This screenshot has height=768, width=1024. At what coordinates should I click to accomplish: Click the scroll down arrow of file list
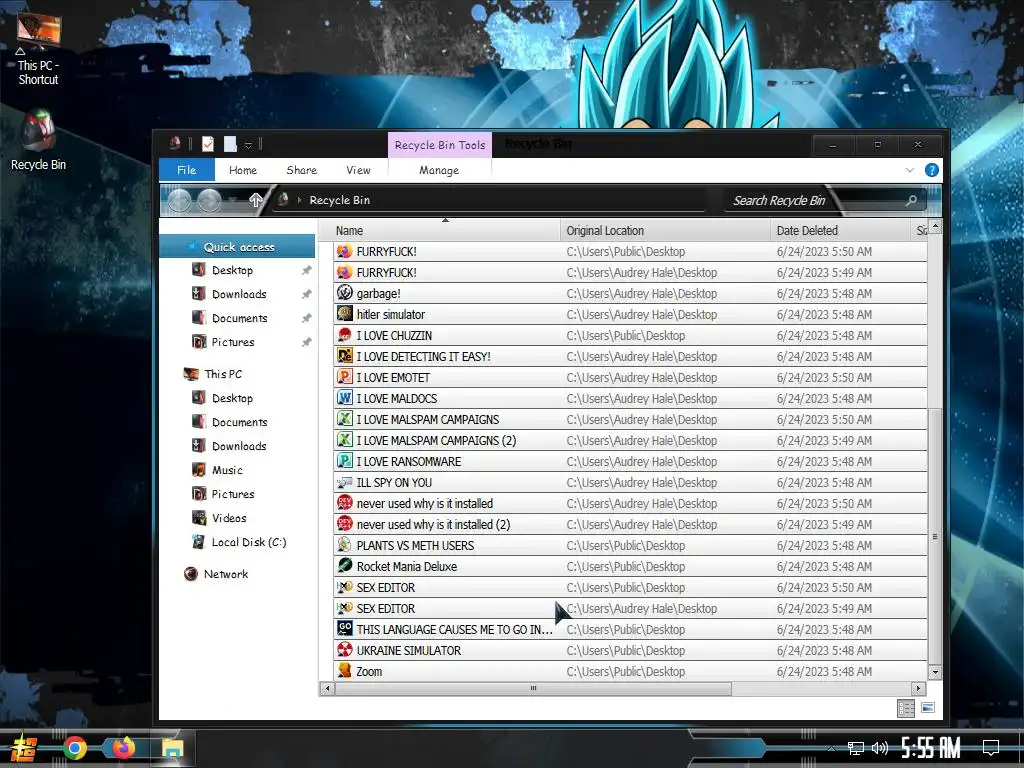[935, 672]
